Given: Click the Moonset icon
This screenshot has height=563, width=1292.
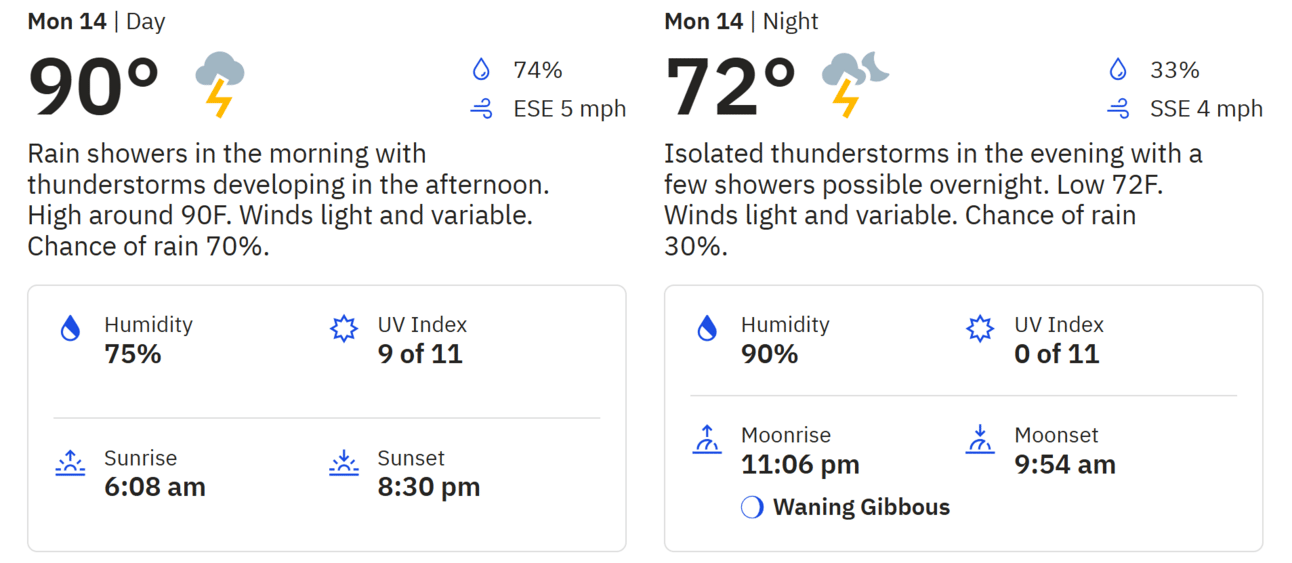Looking at the screenshot, I should (980, 439).
